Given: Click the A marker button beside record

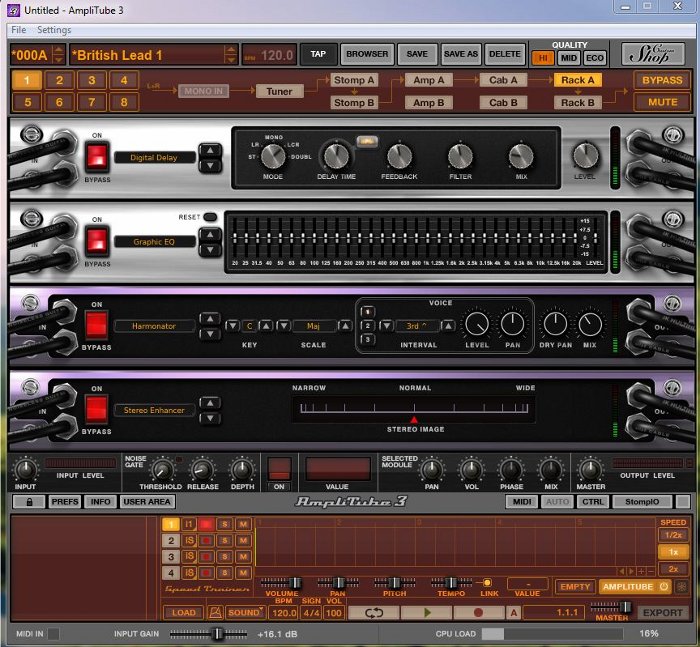Looking at the screenshot, I should click(x=514, y=612).
